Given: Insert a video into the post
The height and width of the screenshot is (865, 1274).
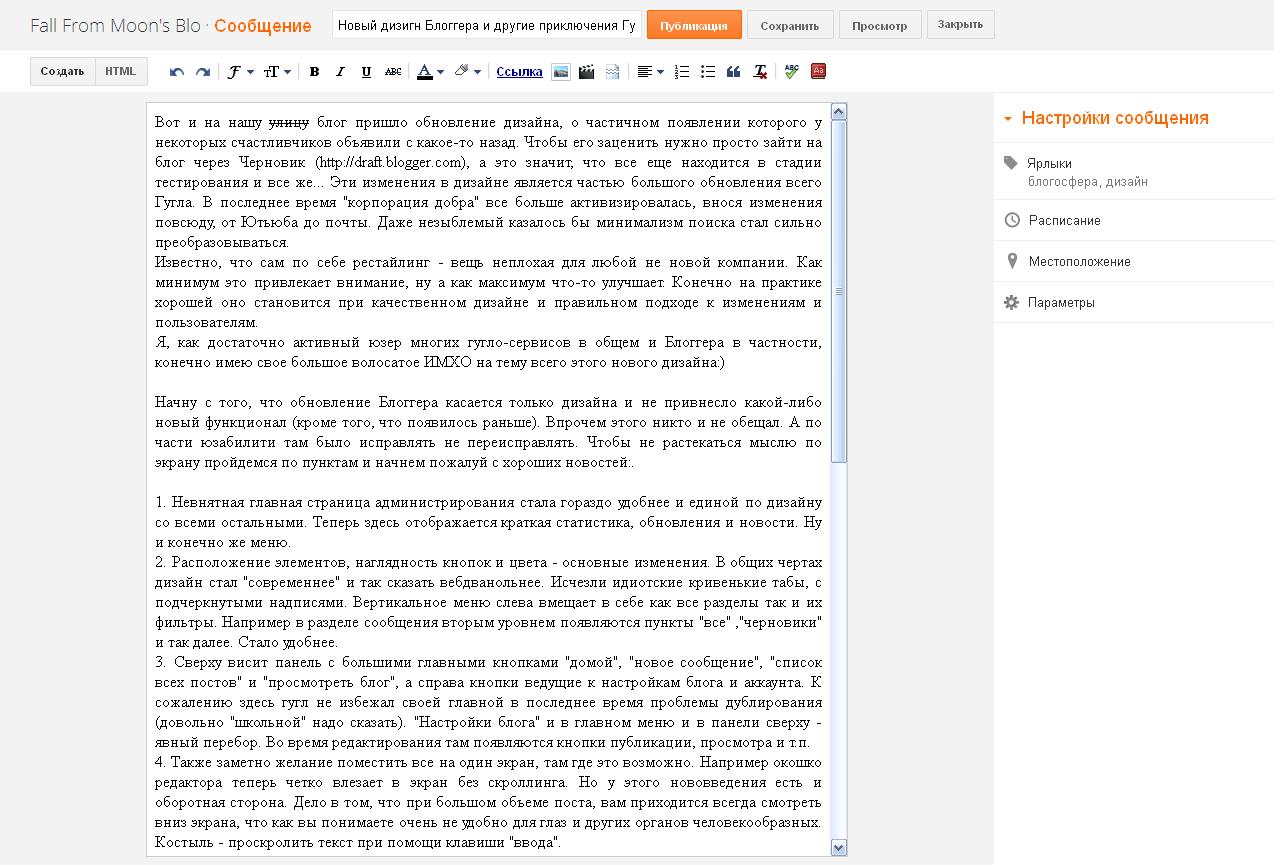Looking at the screenshot, I should [587, 72].
